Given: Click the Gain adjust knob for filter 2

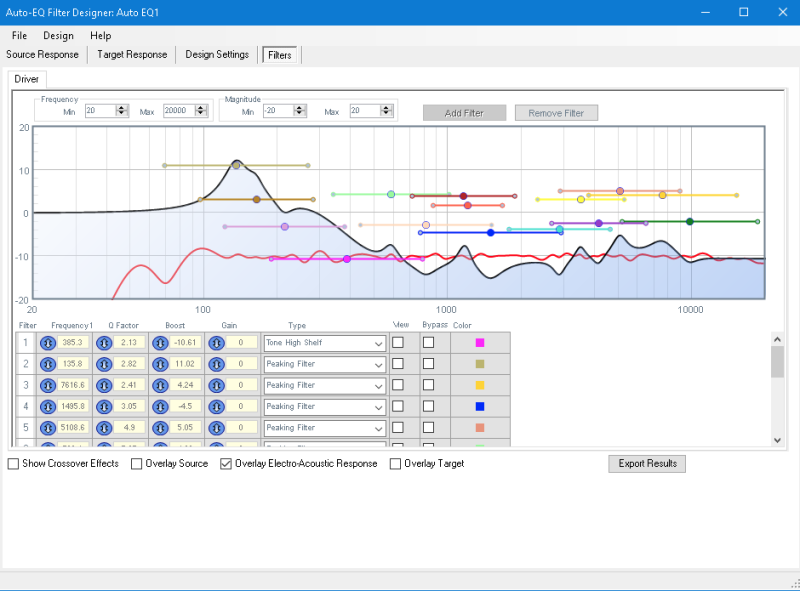Looking at the screenshot, I should pos(216,364).
